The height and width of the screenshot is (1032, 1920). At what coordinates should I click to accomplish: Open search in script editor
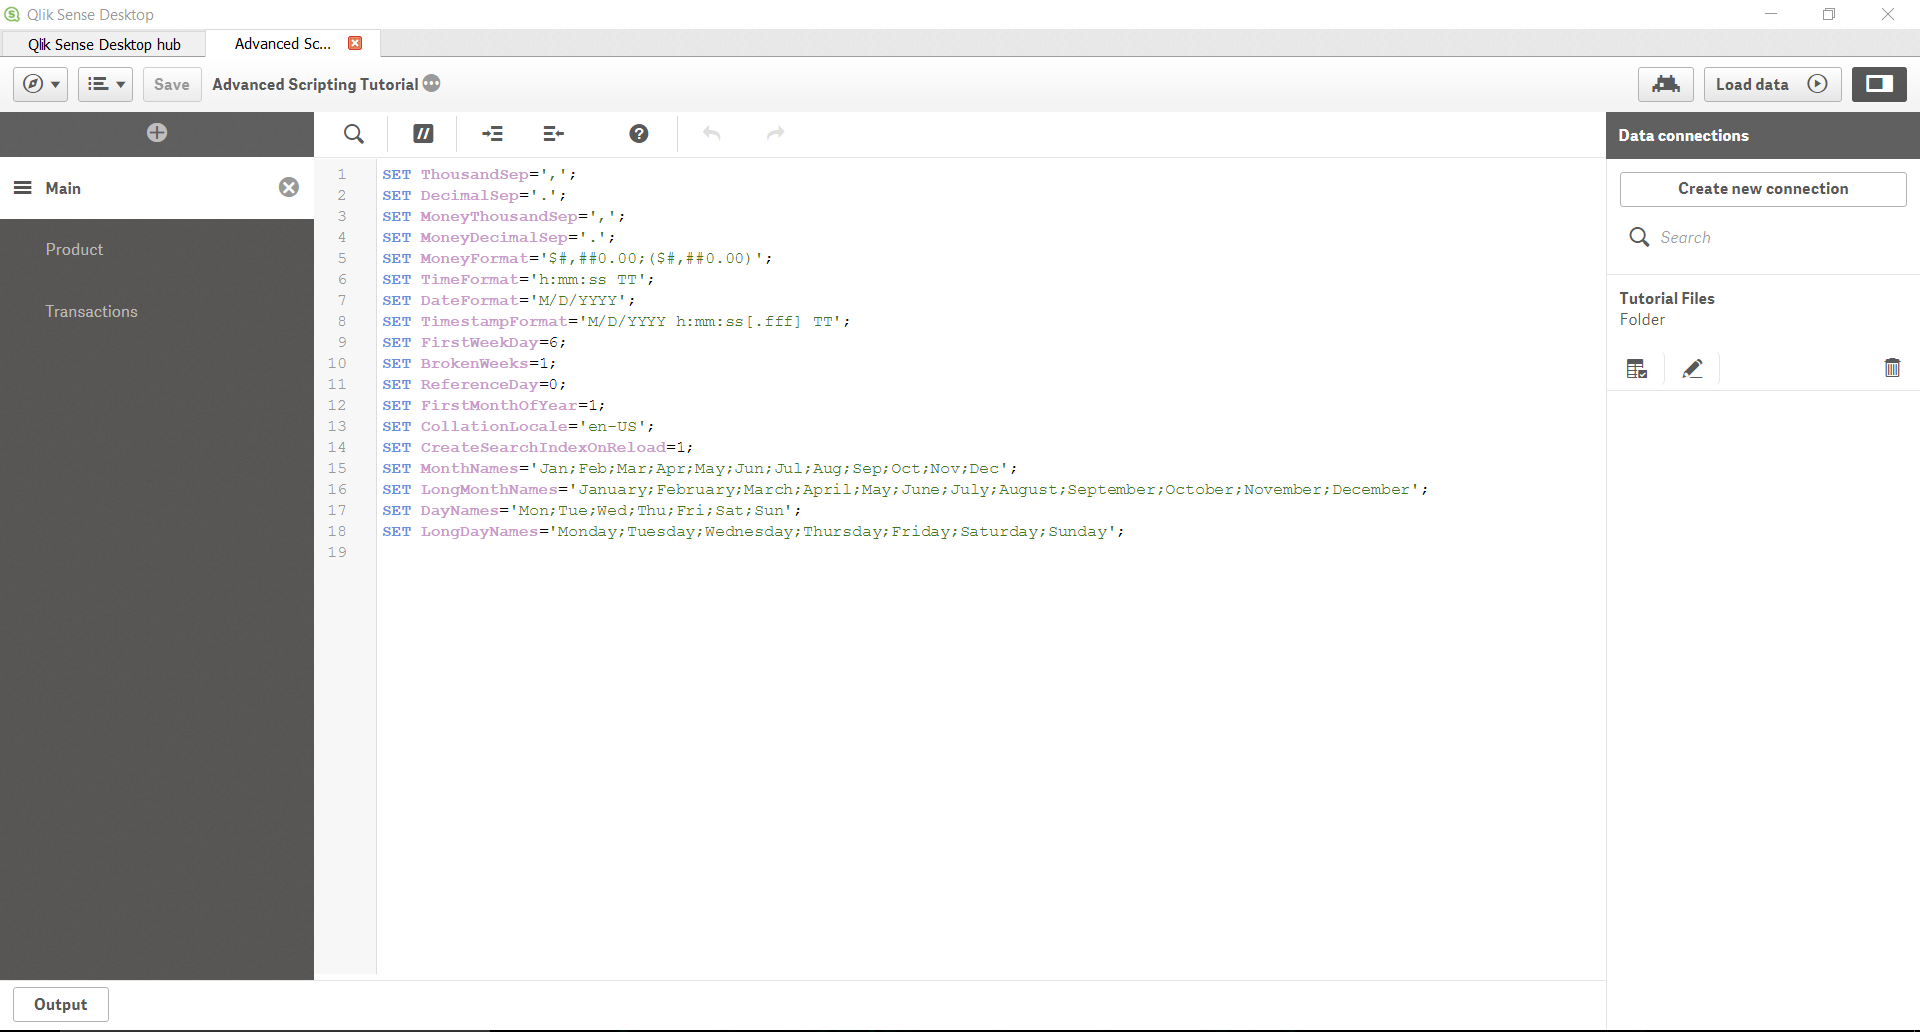(354, 134)
